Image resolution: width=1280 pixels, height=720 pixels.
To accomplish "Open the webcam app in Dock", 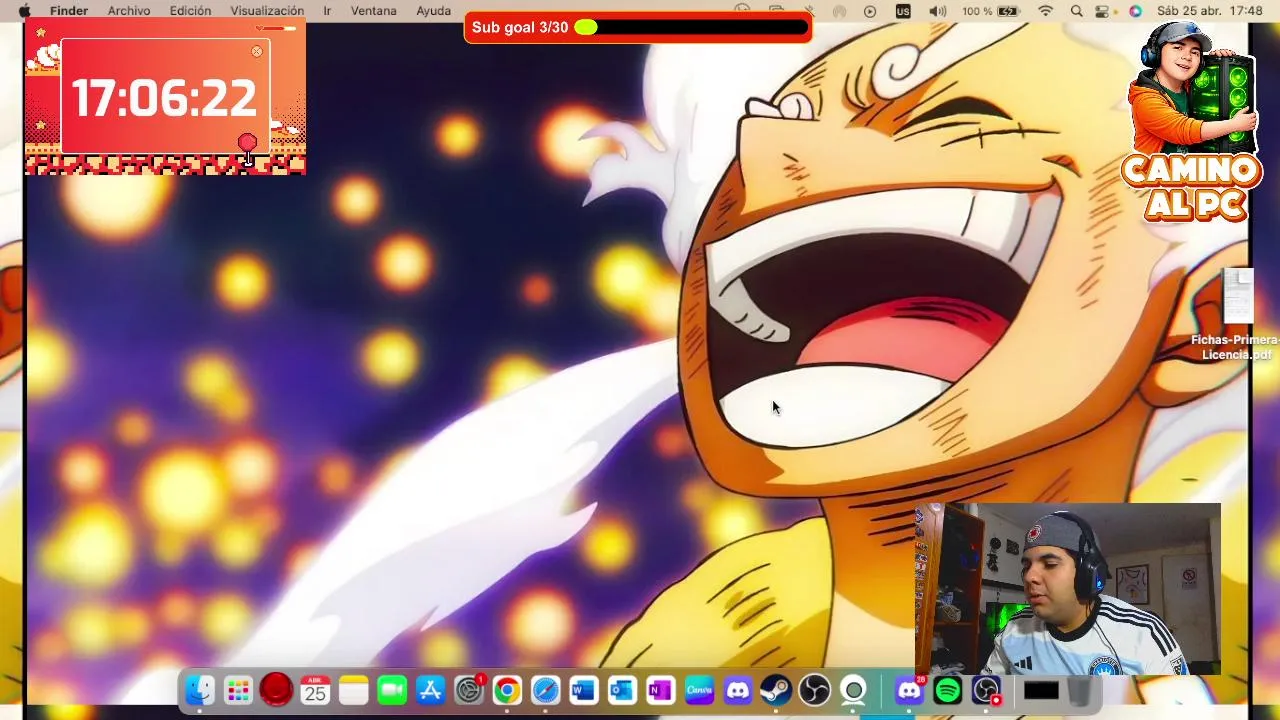I will [x=853, y=690].
